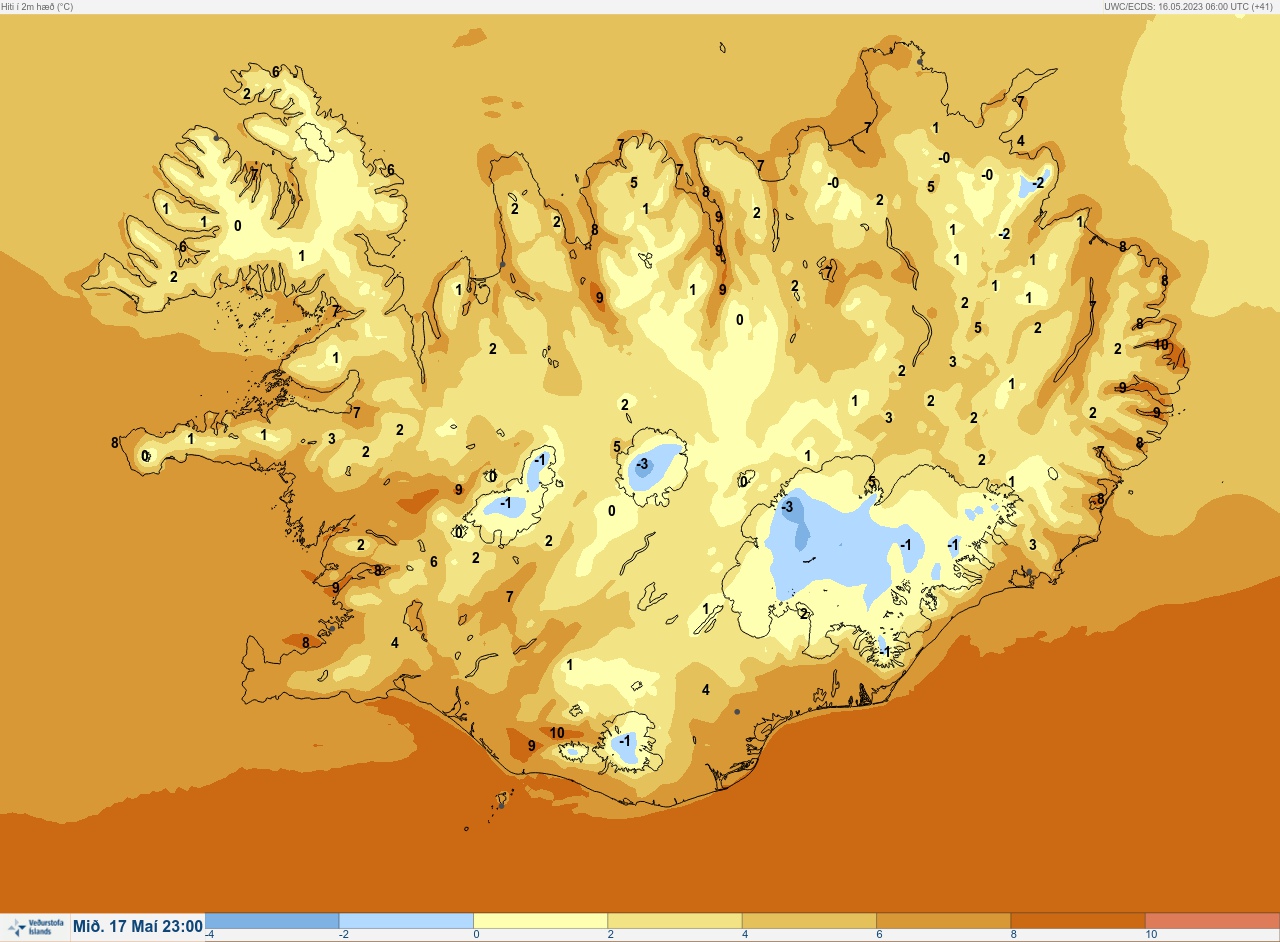Click the '10' value near the south coast
1280x942 pixels.
(x=557, y=733)
